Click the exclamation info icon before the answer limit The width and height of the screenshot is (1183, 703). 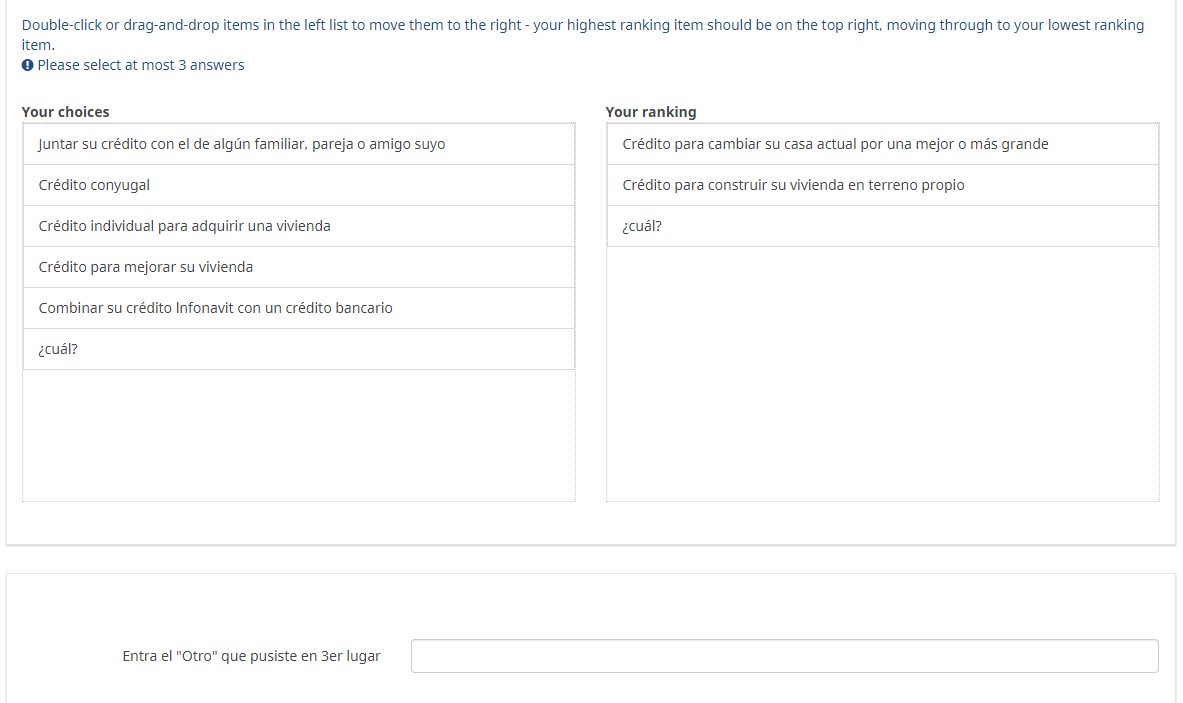click(x=27, y=65)
